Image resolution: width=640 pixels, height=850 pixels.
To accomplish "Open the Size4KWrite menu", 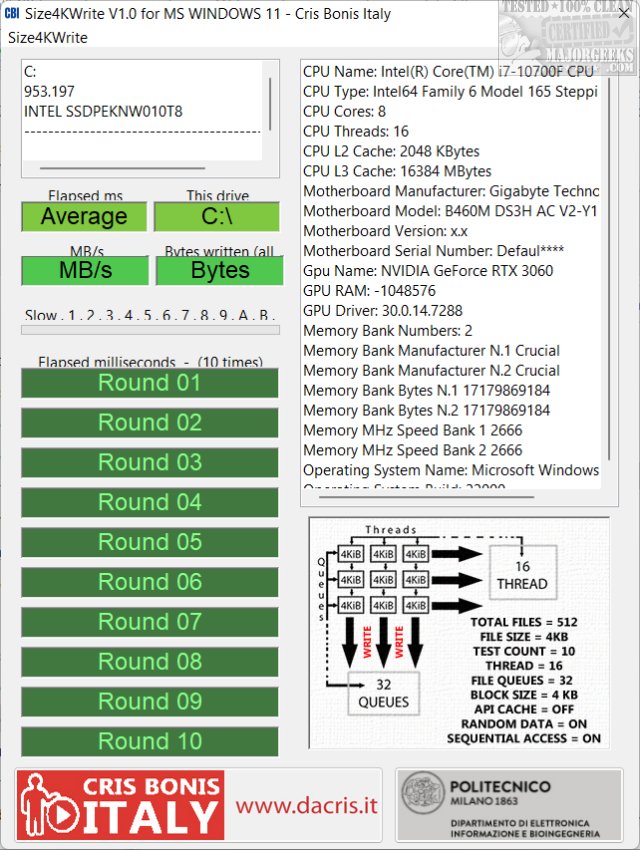I will pos(48,38).
